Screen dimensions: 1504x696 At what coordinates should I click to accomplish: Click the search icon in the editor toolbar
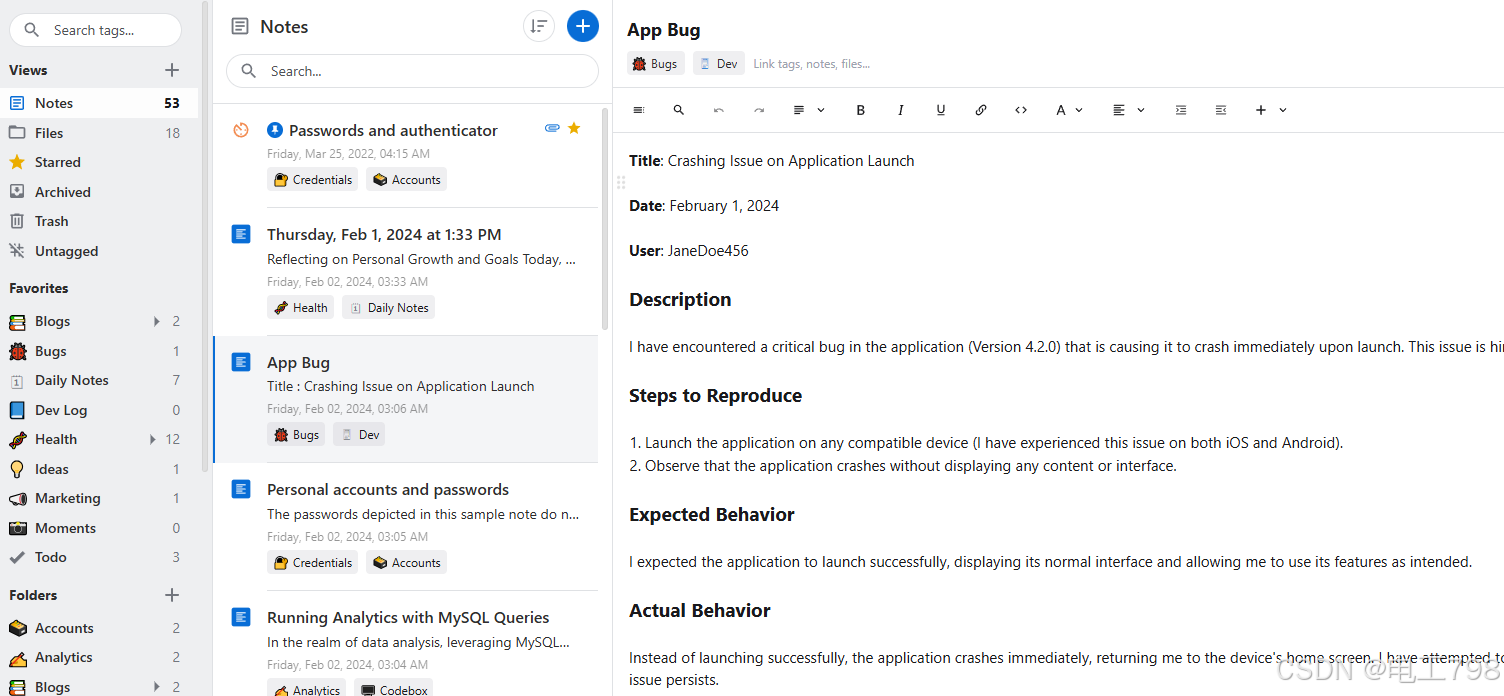coord(679,110)
